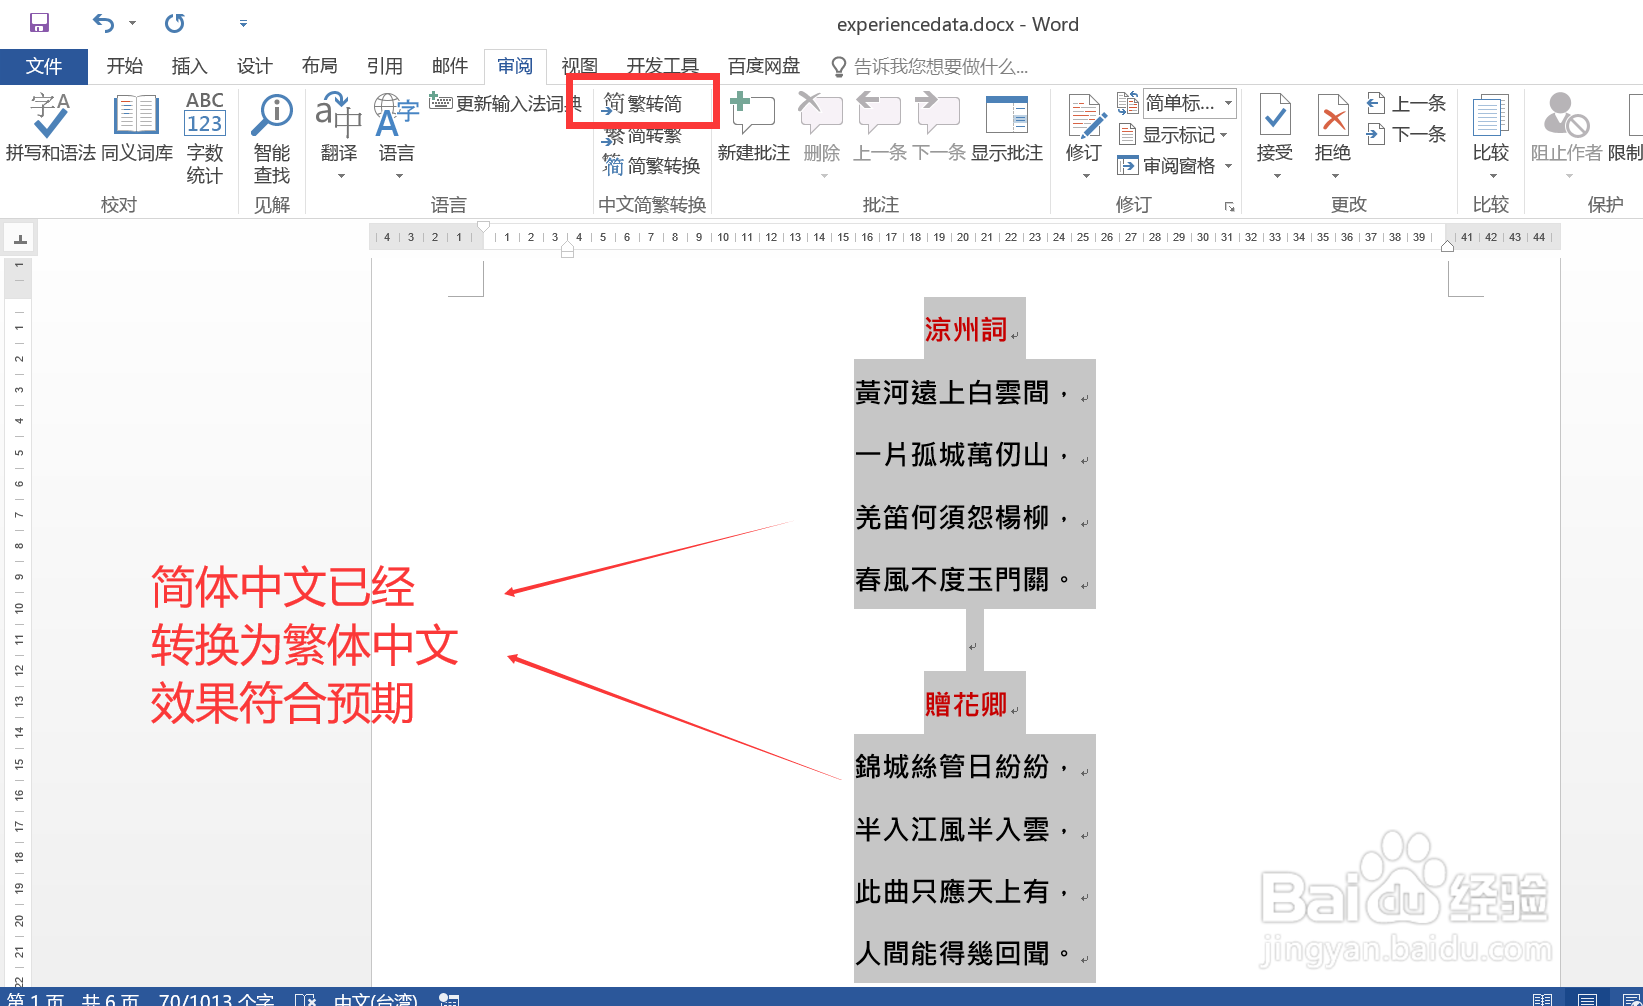Click 简繁转换 conversion tool

pyautogui.click(x=653, y=166)
